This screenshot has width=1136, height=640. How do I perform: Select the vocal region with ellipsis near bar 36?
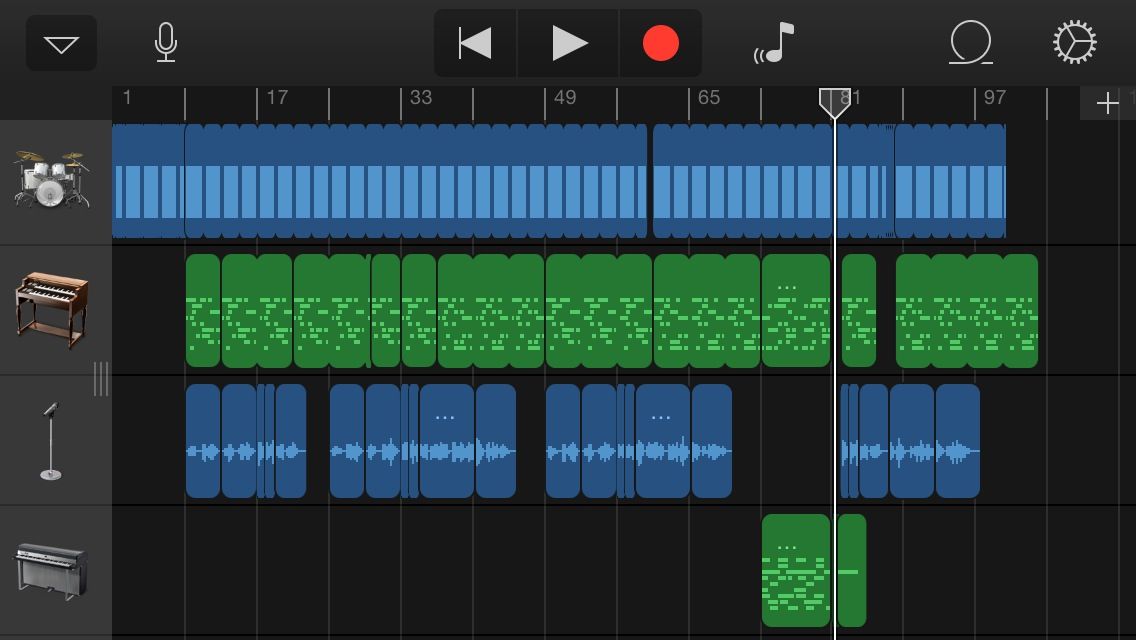tap(446, 441)
